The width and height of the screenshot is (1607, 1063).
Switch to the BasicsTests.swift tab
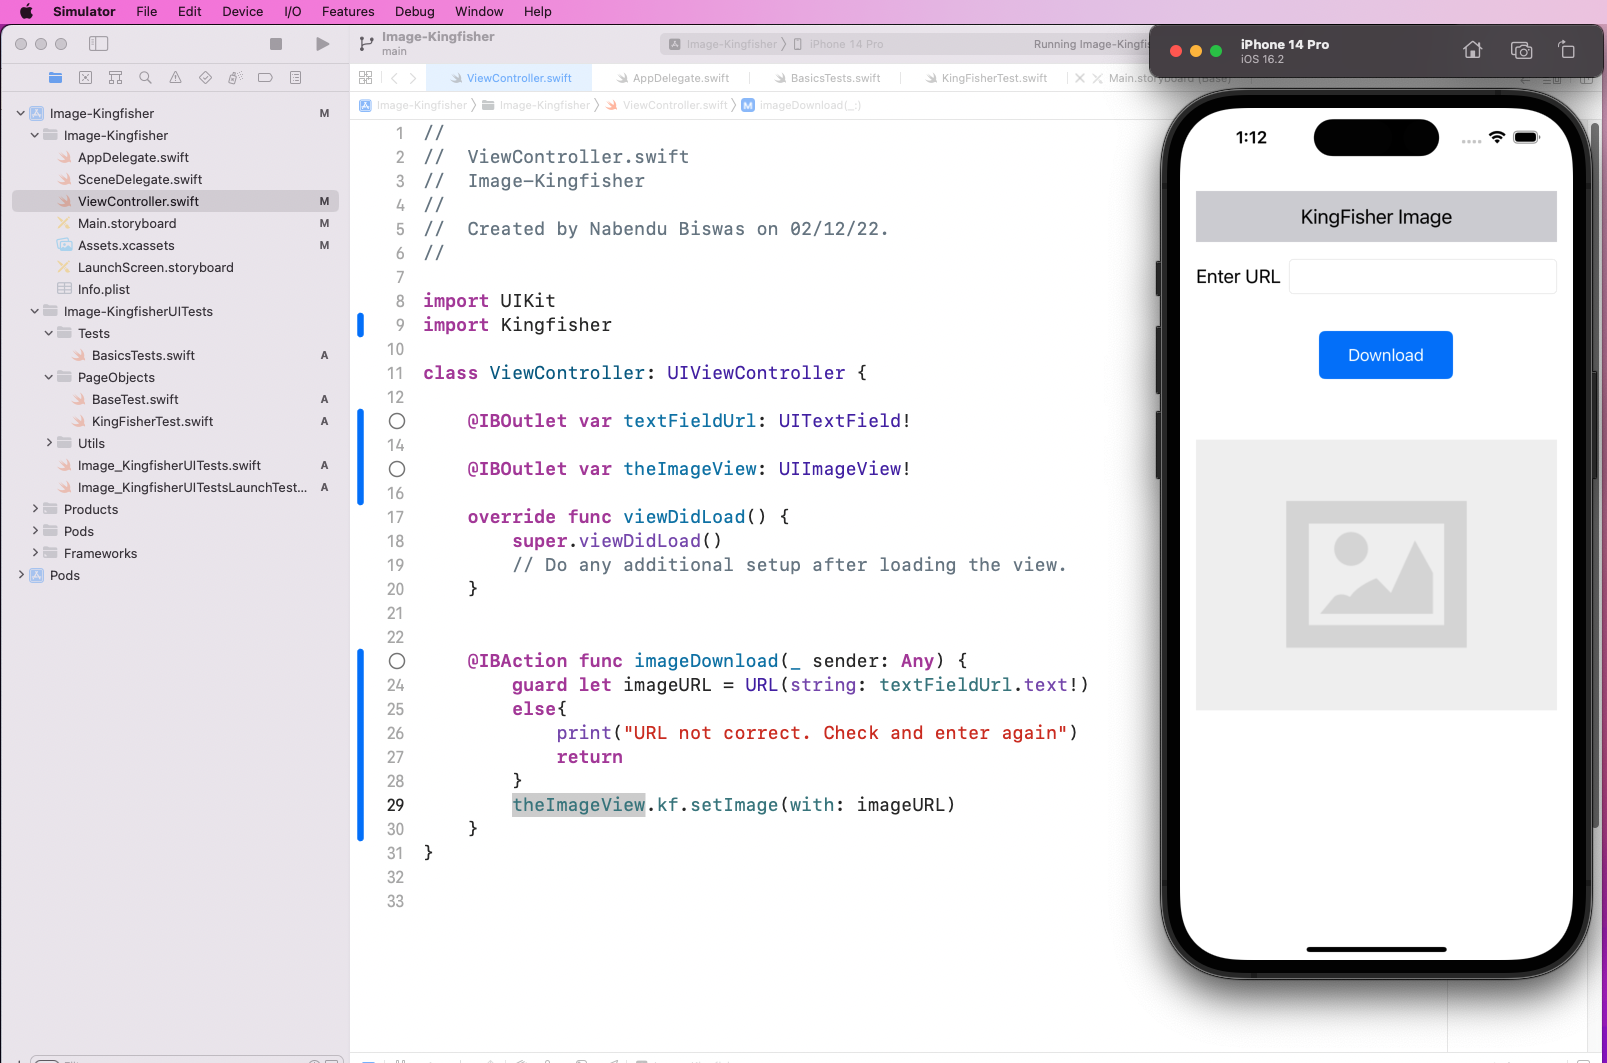827,78
